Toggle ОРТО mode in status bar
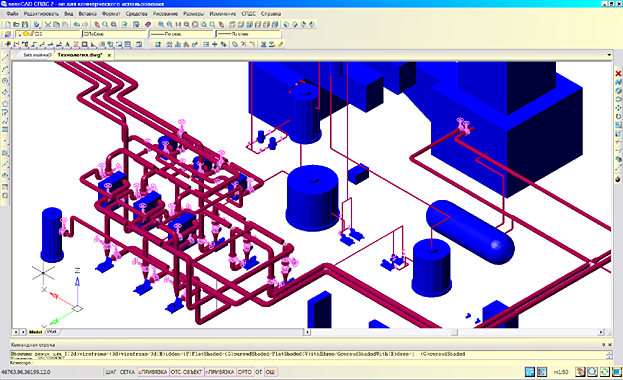The height and width of the screenshot is (380, 623). (245, 372)
